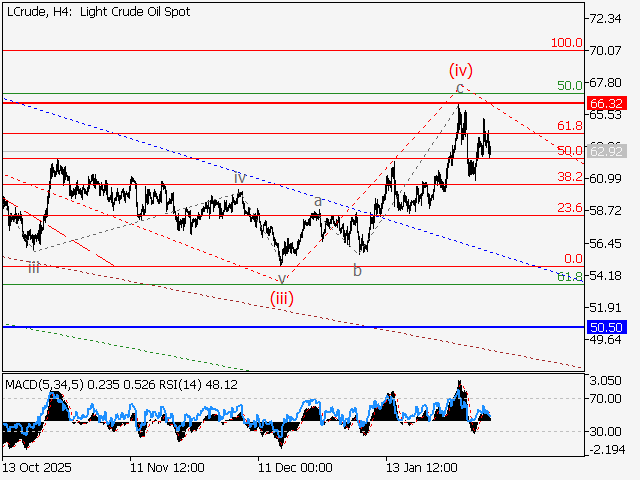
Task: Select the wave label 'a' on the chart
Action: pos(318,201)
